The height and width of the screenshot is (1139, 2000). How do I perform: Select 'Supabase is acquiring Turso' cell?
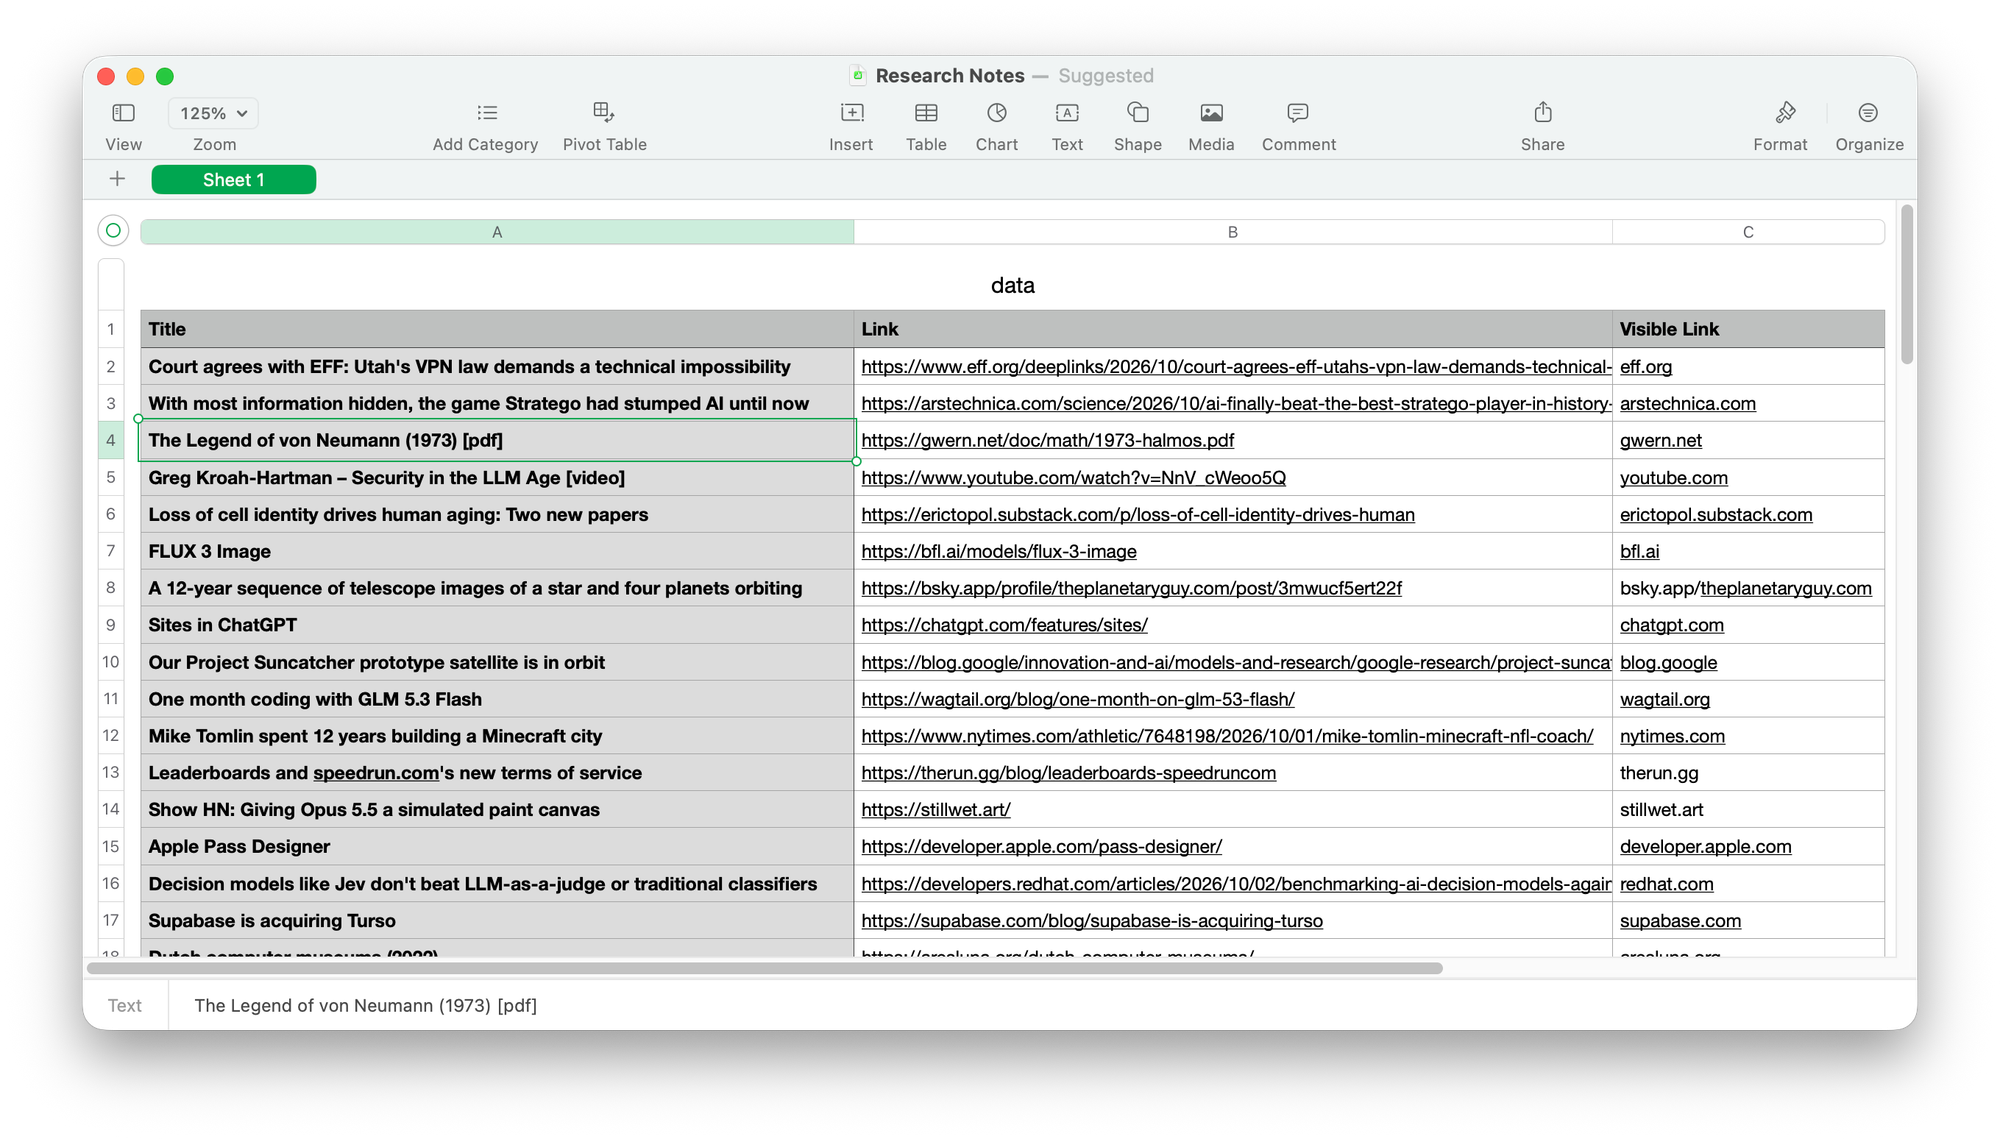point(497,920)
